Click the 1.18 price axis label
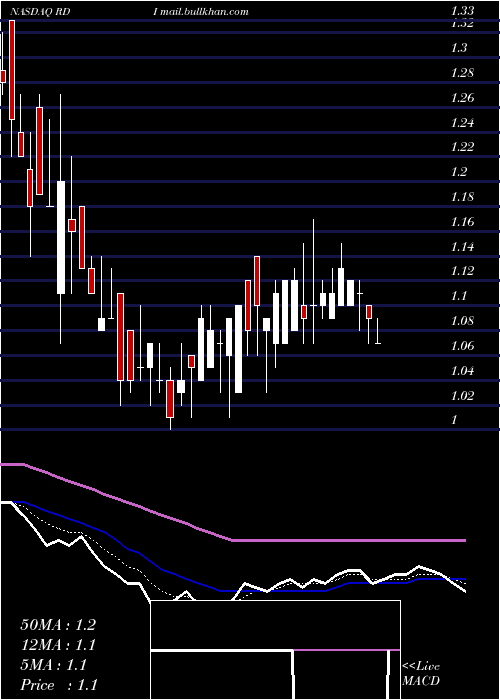The image size is (500, 700). point(462,197)
